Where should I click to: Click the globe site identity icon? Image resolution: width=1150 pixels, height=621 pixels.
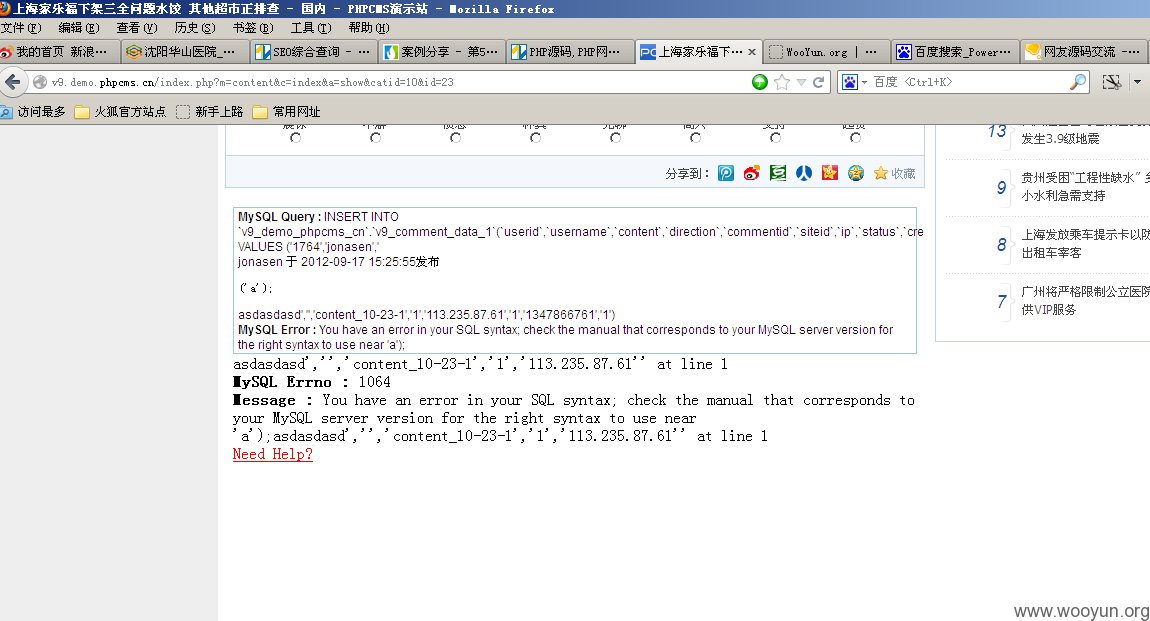40,82
